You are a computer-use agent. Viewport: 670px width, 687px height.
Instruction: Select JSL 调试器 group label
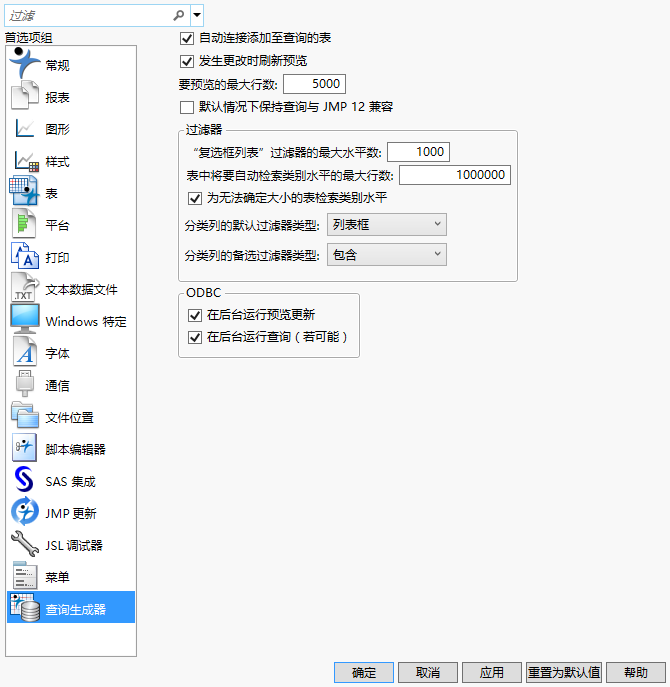74,545
